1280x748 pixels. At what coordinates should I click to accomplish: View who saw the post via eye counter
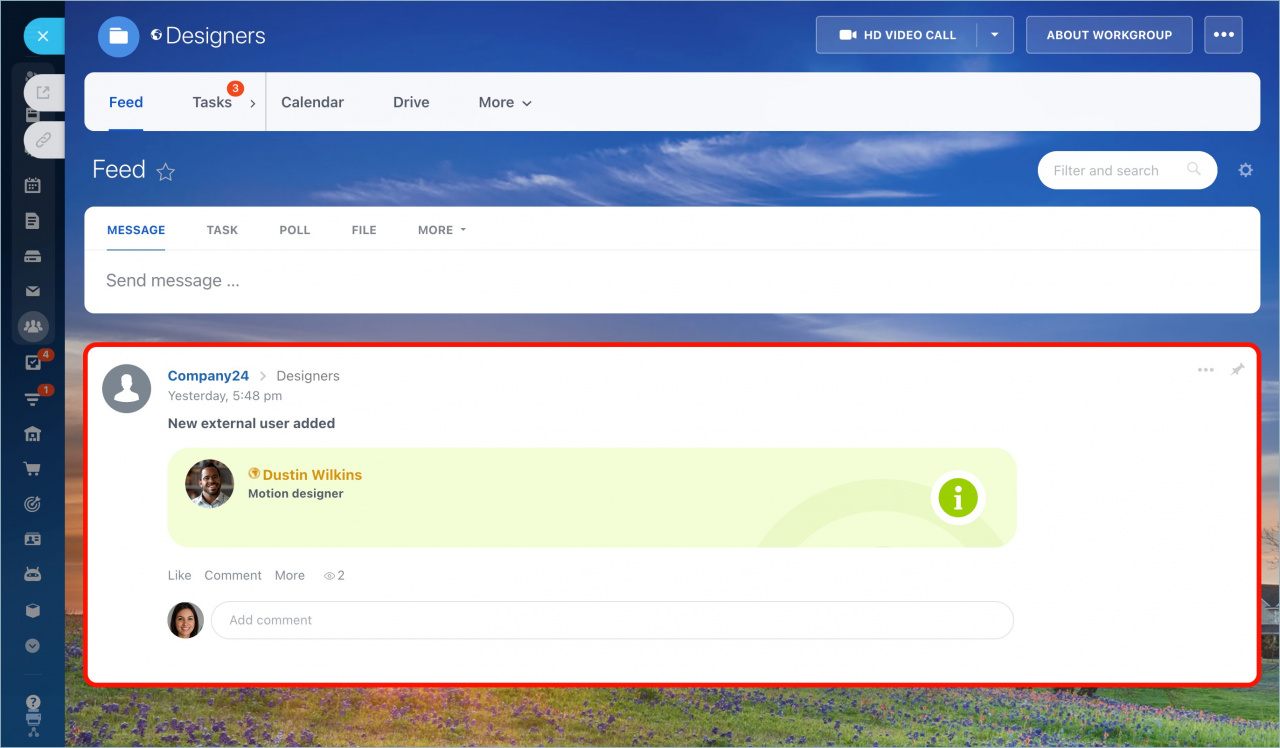point(334,576)
